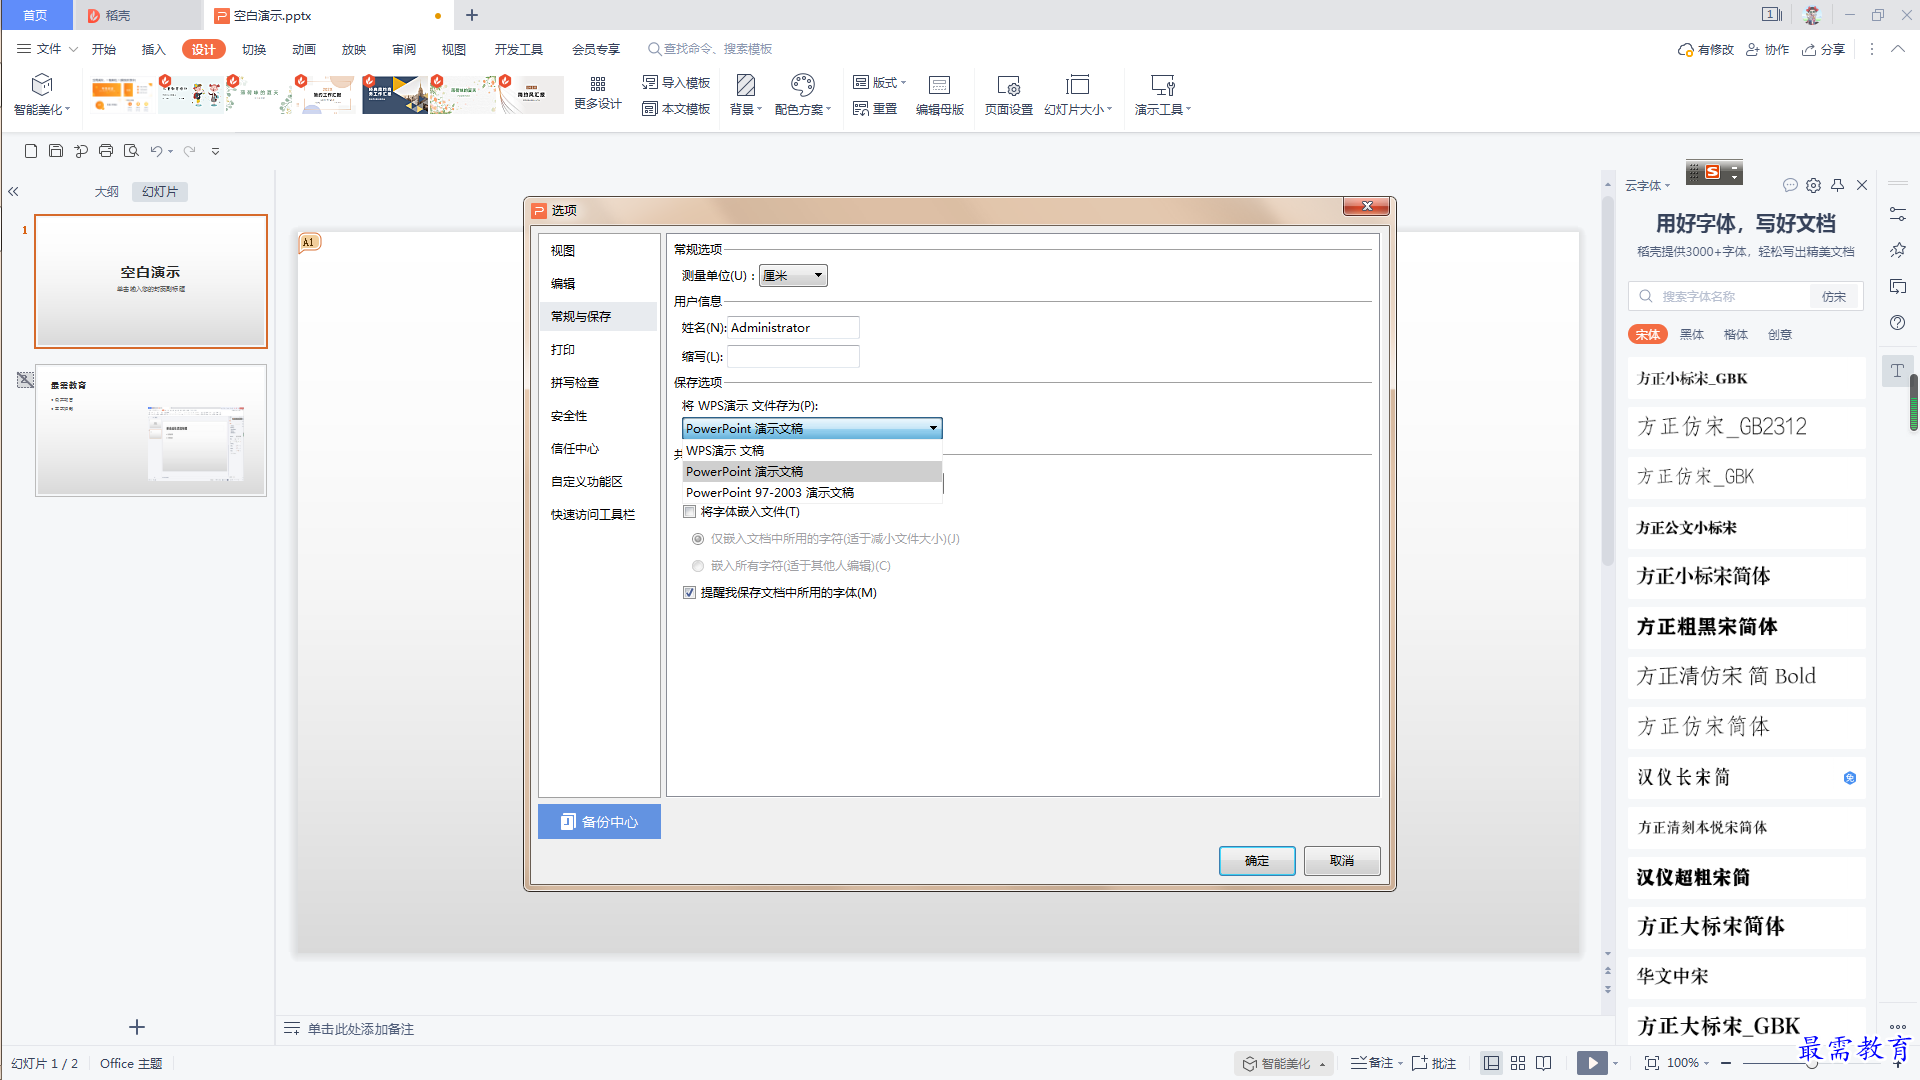
Task: Open the 文件 menu dropdown
Action: [x=47, y=49]
